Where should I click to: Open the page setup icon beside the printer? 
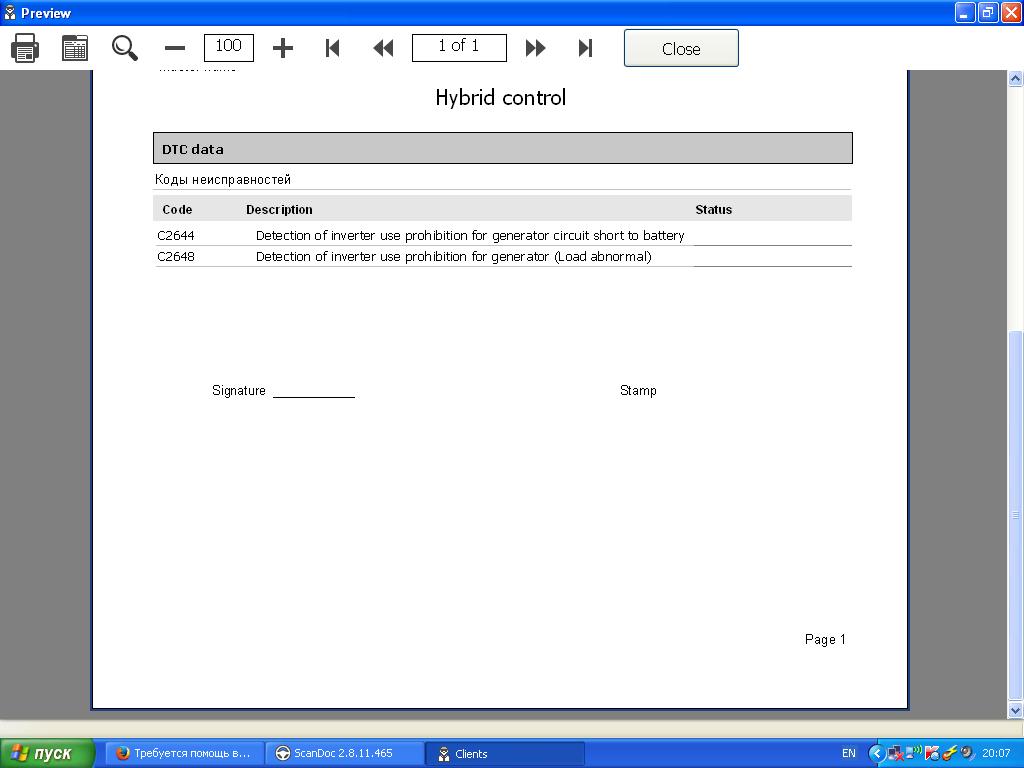[x=75, y=48]
